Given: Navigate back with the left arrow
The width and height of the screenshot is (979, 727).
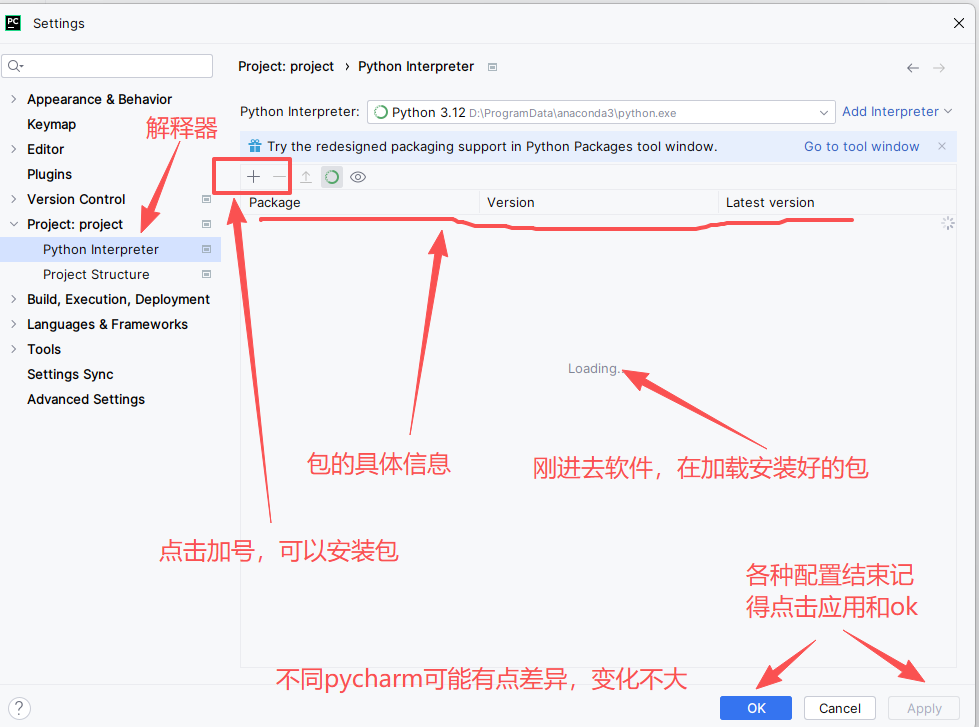Looking at the screenshot, I should point(913,68).
